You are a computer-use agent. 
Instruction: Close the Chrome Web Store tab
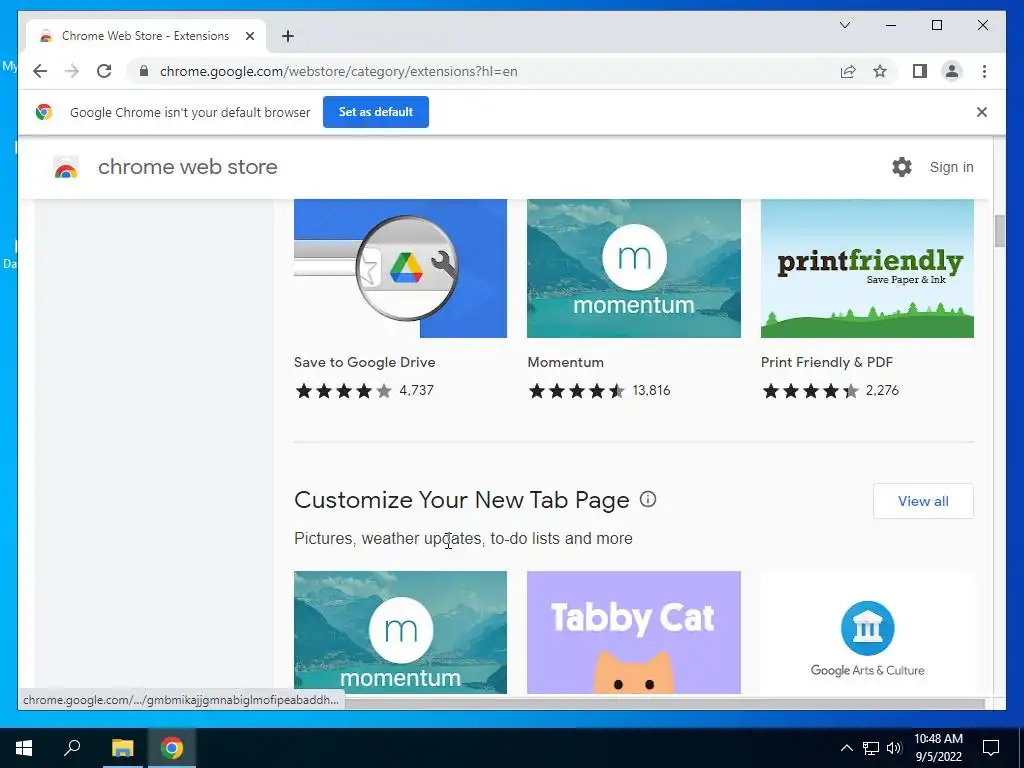click(x=249, y=36)
